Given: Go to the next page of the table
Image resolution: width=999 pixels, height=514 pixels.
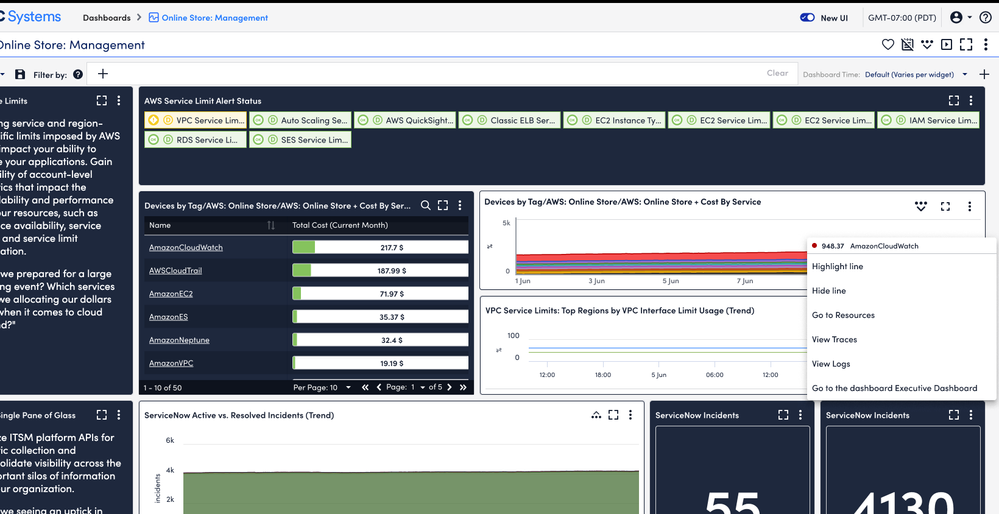Looking at the screenshot, I should [x=449, y=387].
